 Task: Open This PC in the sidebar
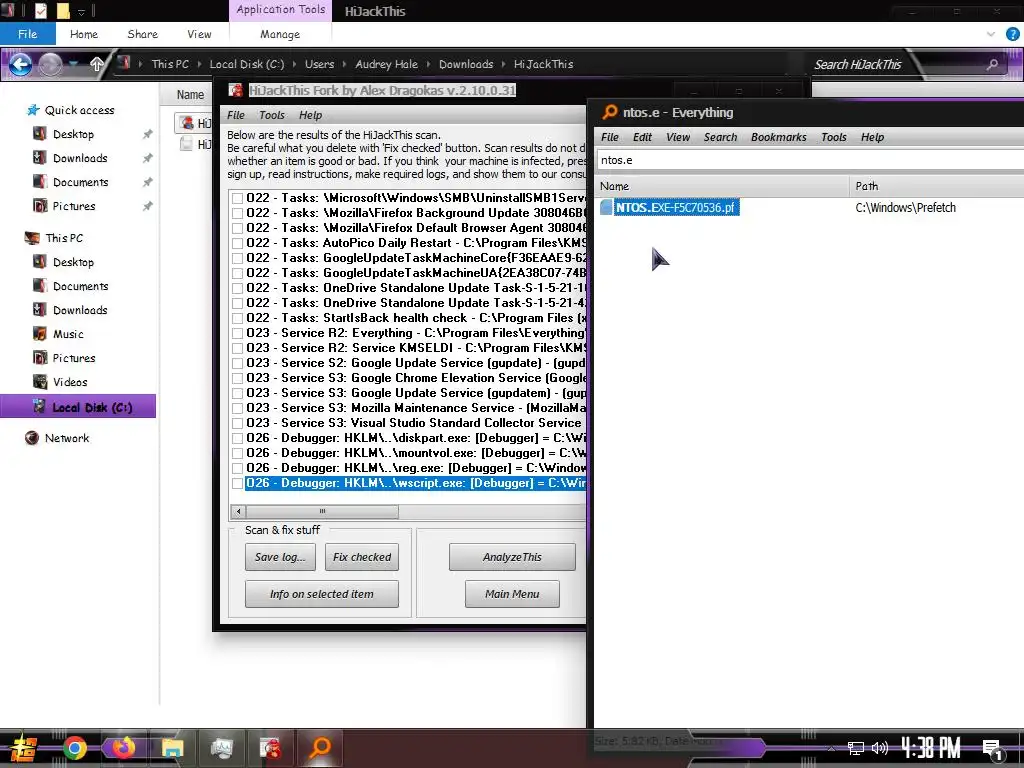(63, 238)
